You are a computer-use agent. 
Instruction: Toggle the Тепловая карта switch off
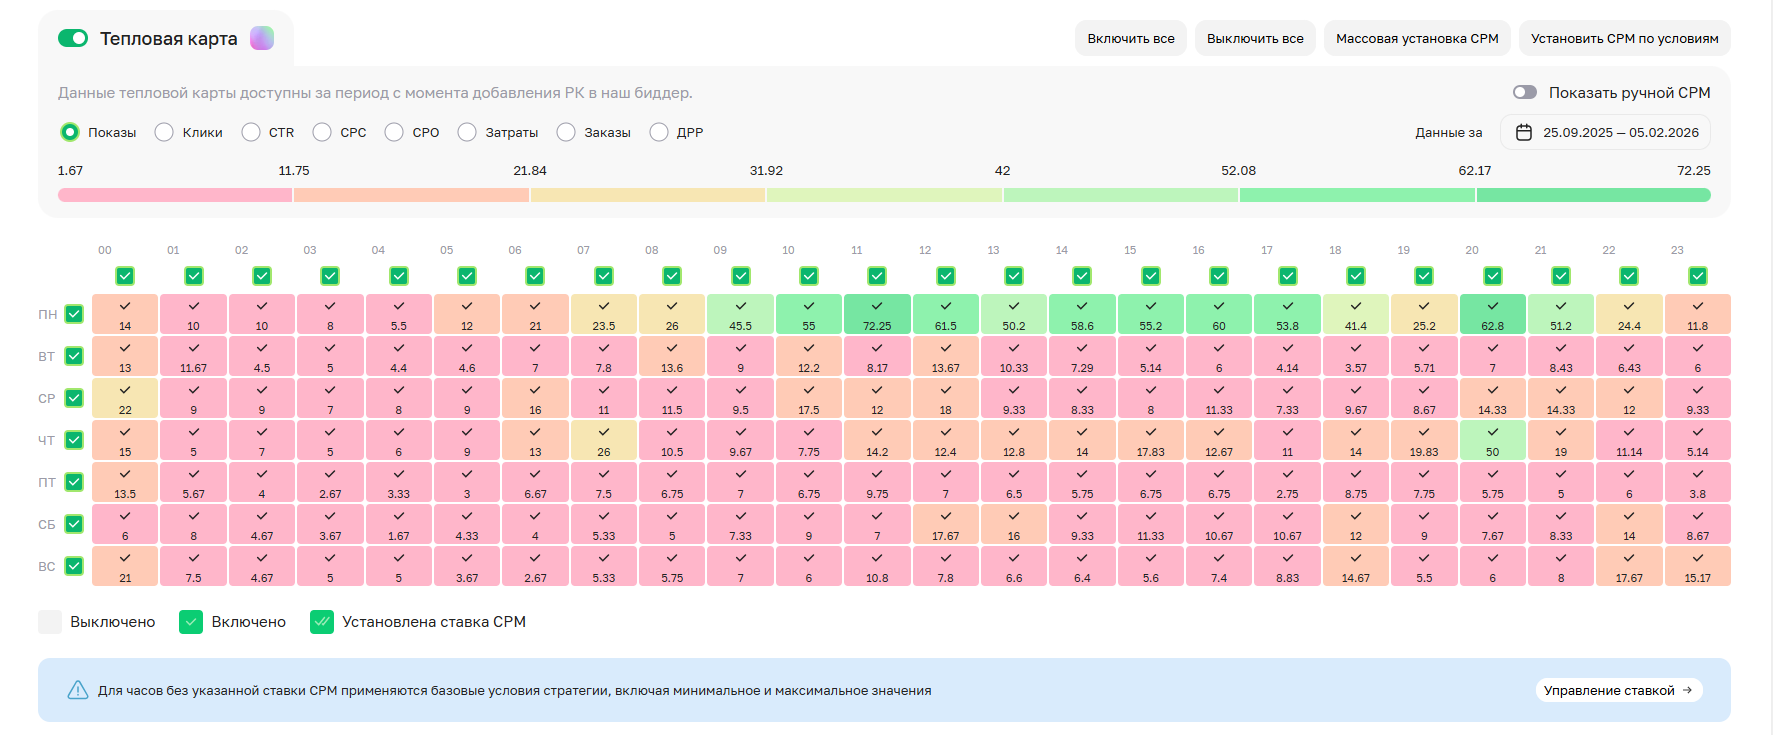[x=73, y=38]
